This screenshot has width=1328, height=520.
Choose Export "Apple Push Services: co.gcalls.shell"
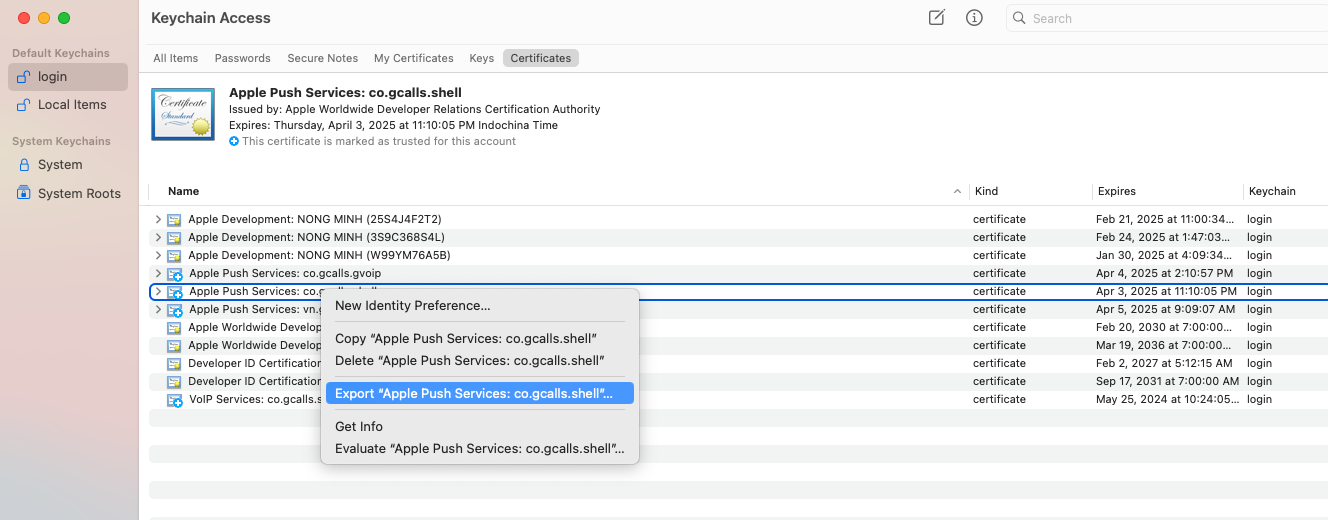[x=473, y=394]
